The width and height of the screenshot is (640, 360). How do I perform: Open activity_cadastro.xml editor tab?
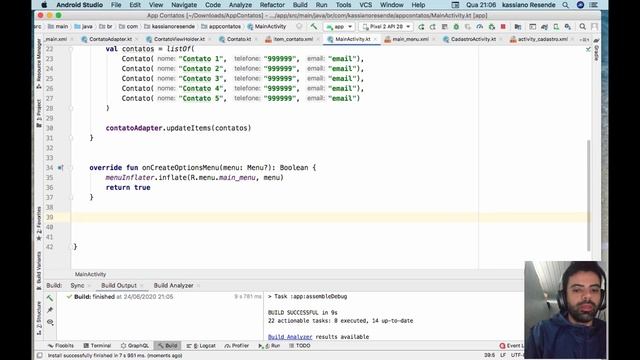click(542, 39)
